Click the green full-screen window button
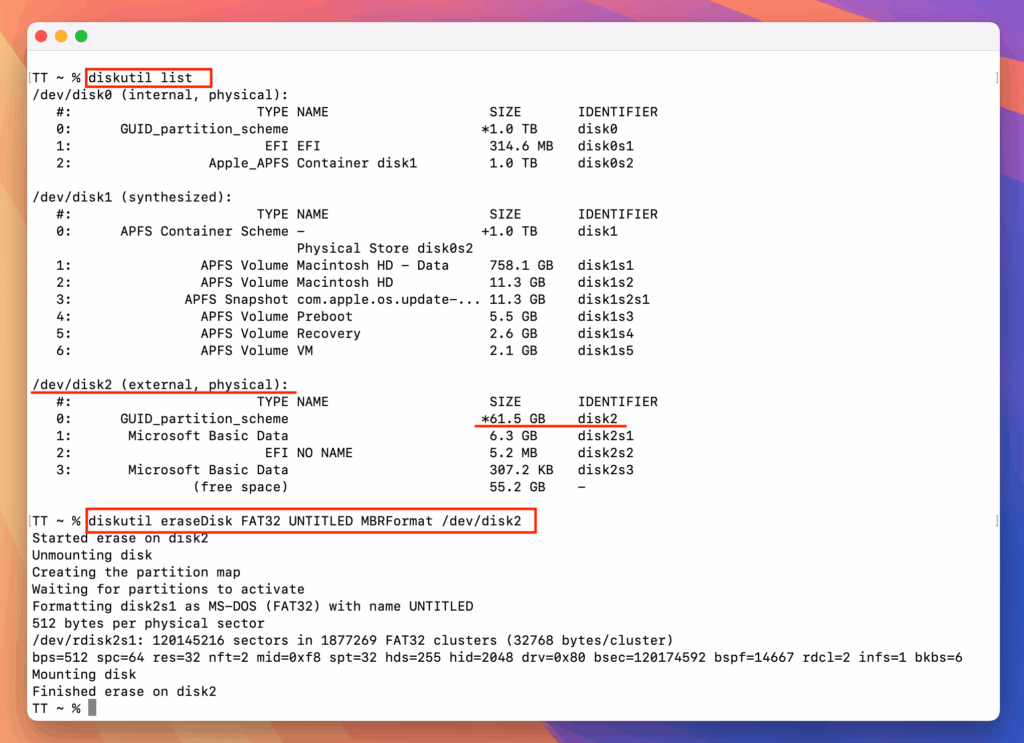1024x743 pixels. 81,36
